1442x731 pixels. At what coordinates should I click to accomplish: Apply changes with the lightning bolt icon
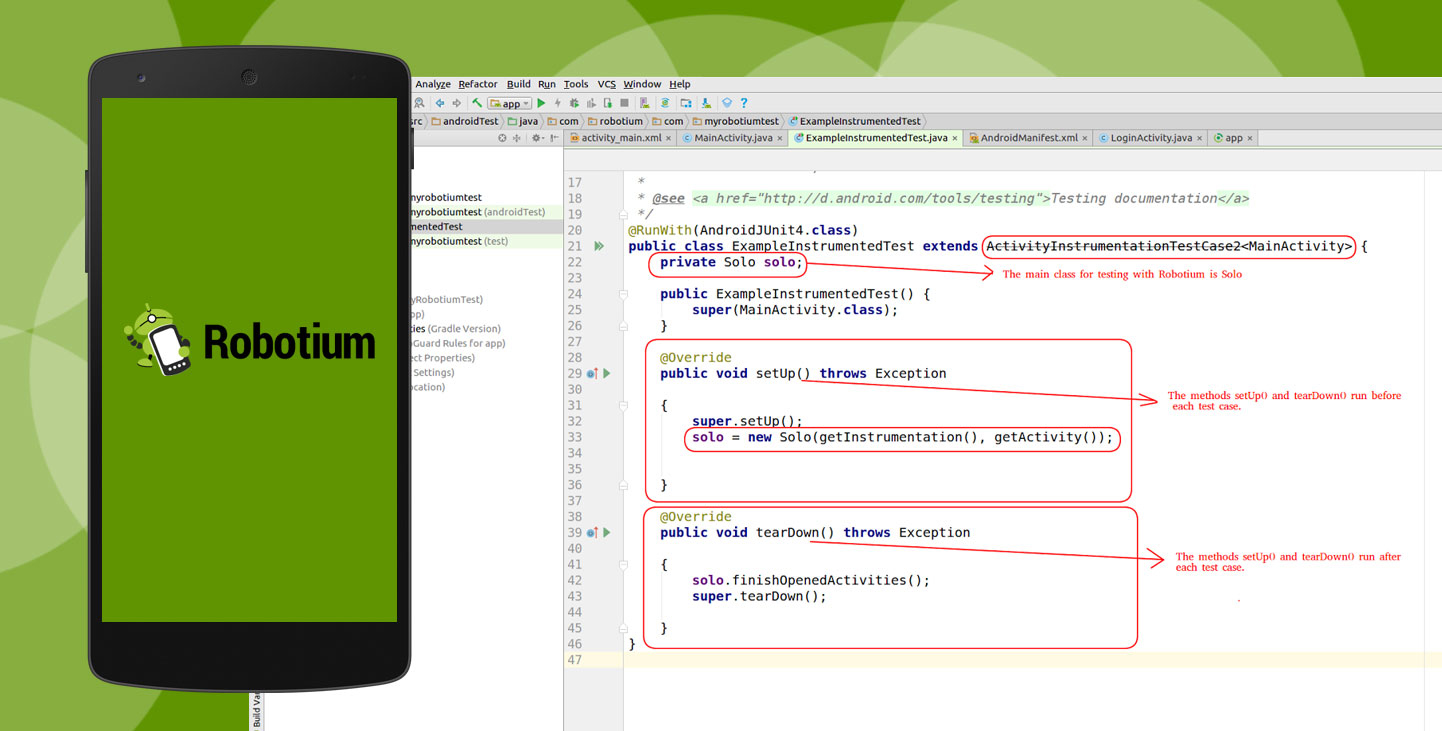[x=557, y=103]
